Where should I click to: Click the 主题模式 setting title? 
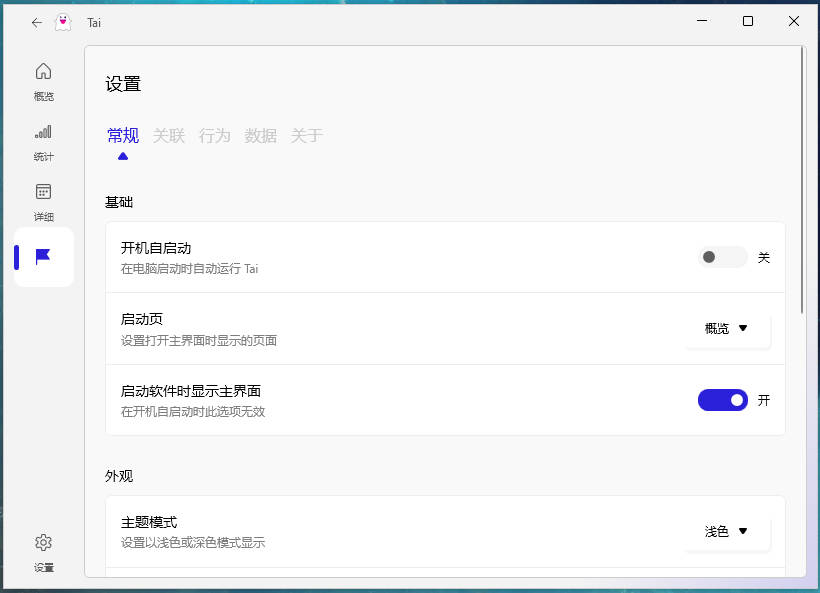pyautogui.click(x=149, y=522)
